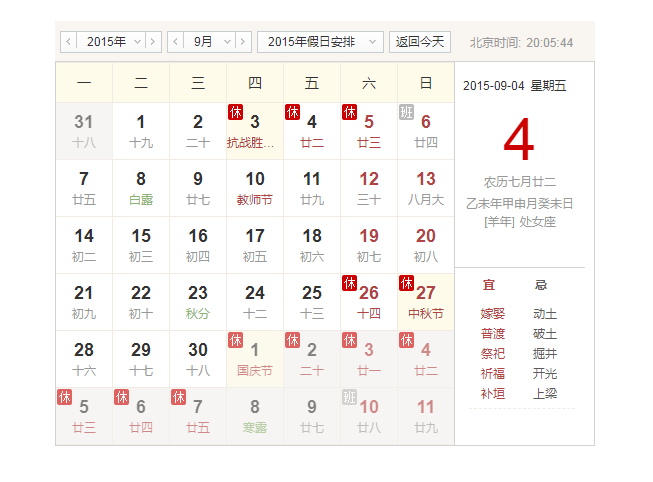Click 北京时间 clock display
The height and width of the screenshot is (482, 653).
521,42
